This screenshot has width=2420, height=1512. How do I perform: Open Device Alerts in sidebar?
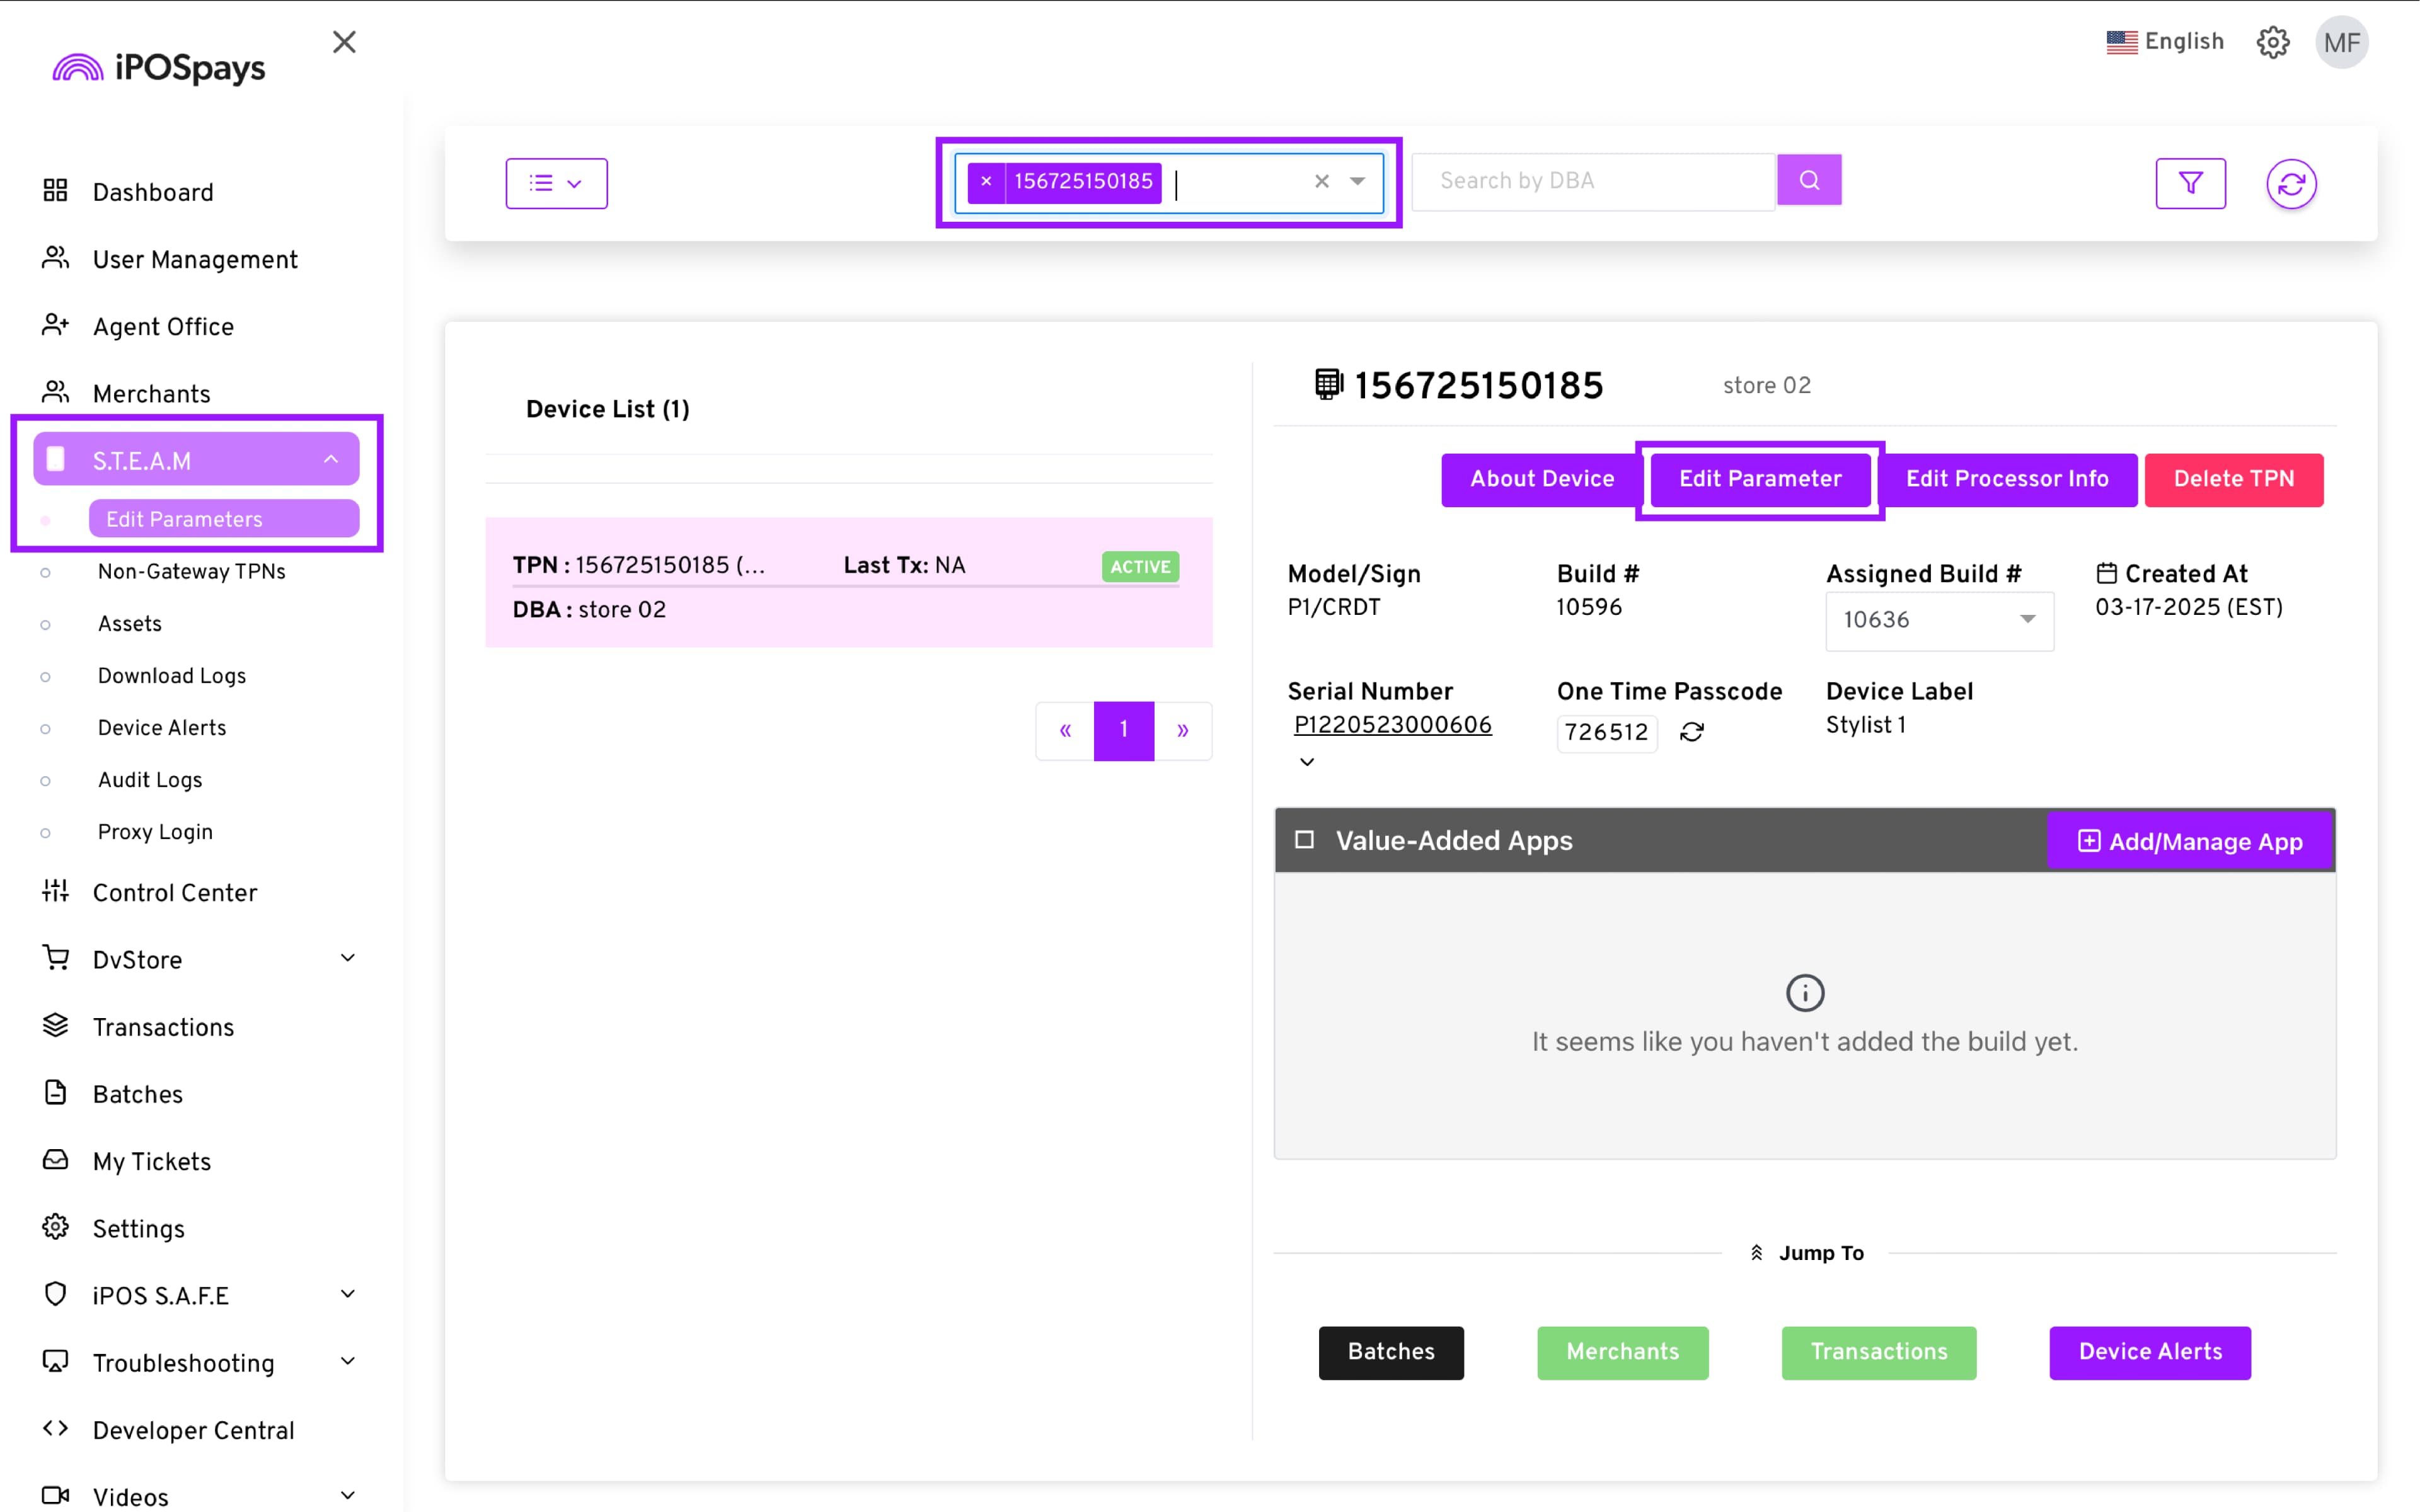[162, 728]
